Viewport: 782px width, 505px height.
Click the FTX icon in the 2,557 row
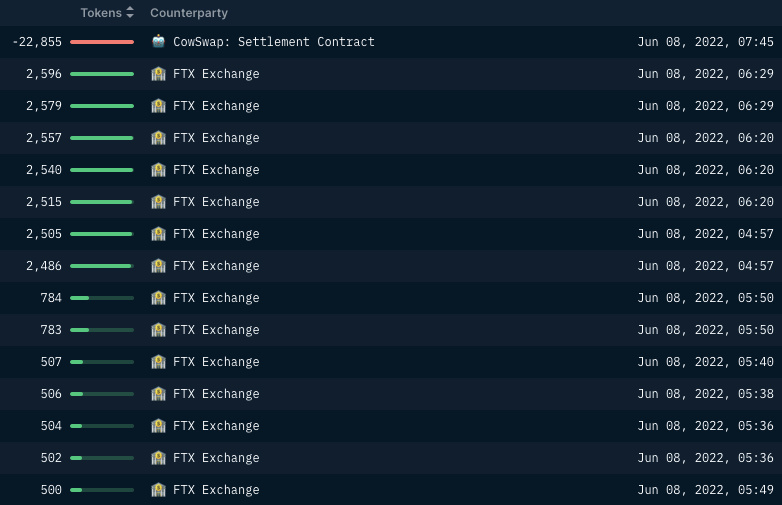[158, 138]
